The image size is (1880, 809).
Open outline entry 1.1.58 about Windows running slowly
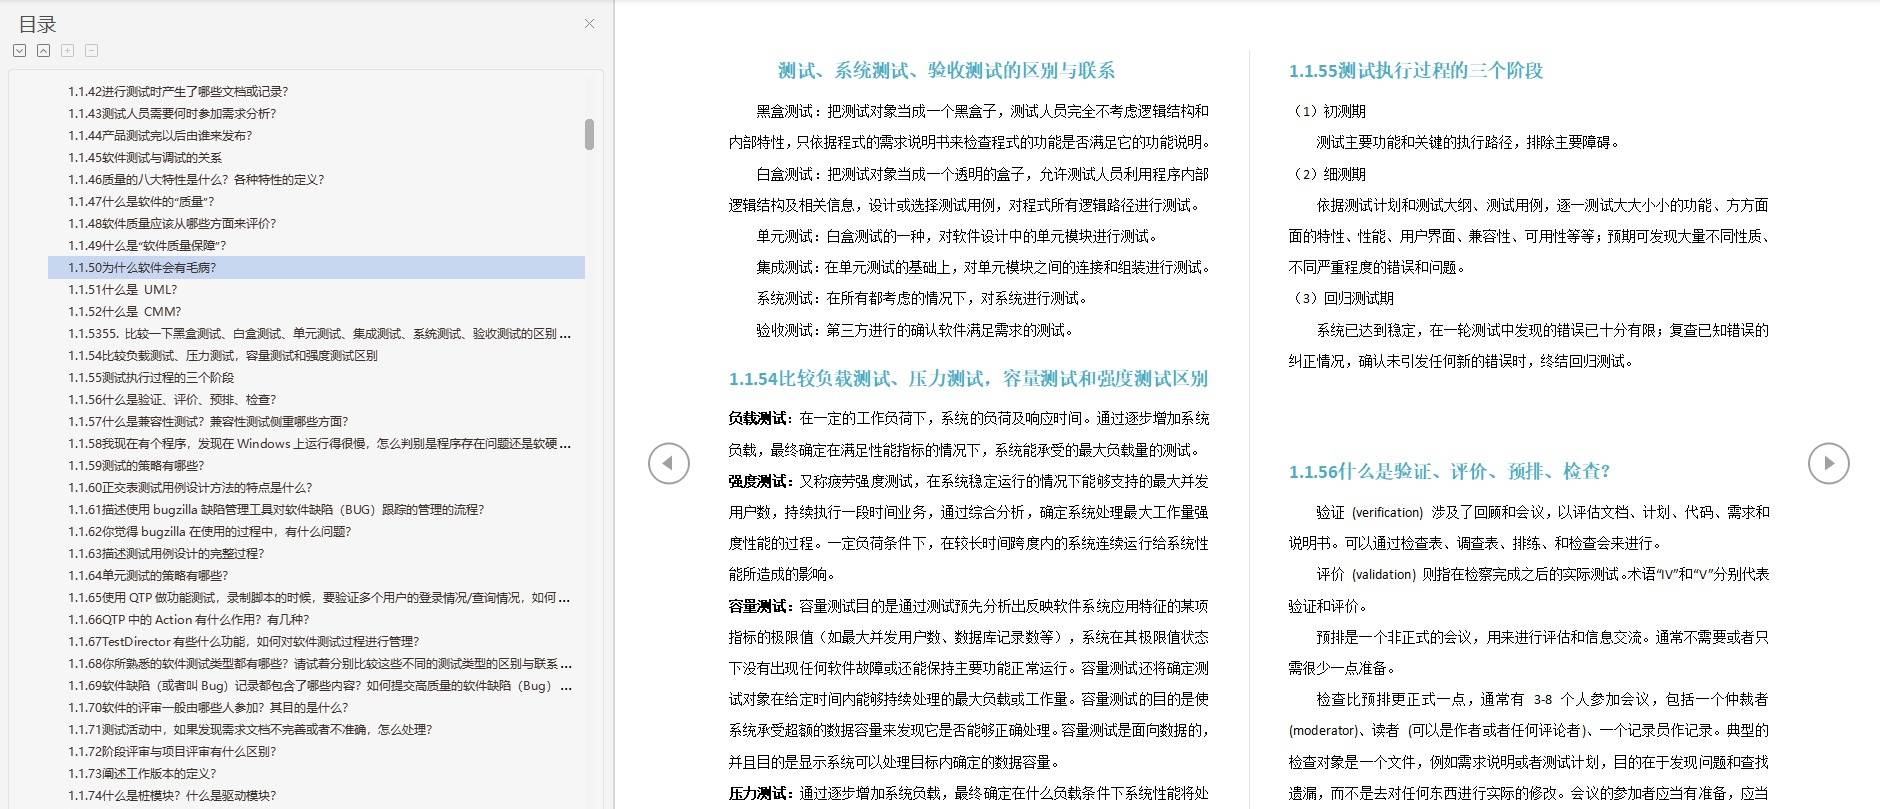point(320,443)
